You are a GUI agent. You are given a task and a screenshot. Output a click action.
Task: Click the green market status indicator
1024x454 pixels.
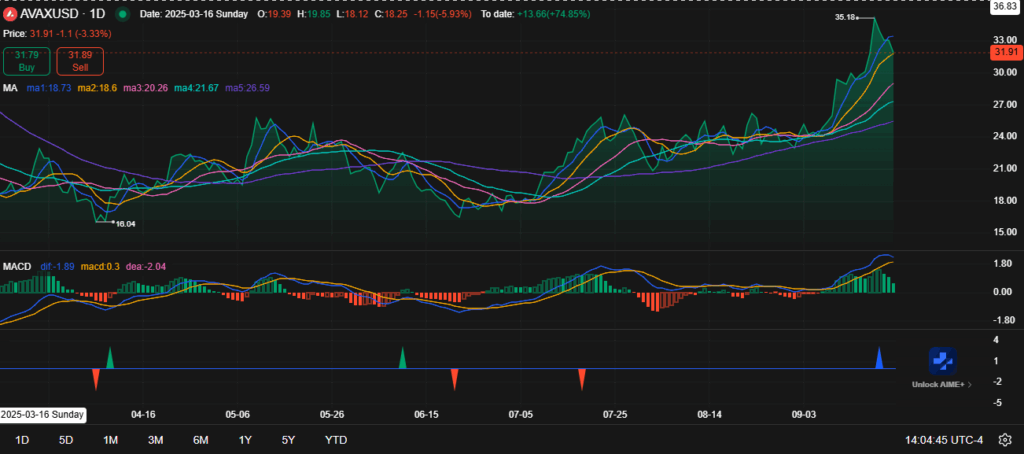pos(122,15)
